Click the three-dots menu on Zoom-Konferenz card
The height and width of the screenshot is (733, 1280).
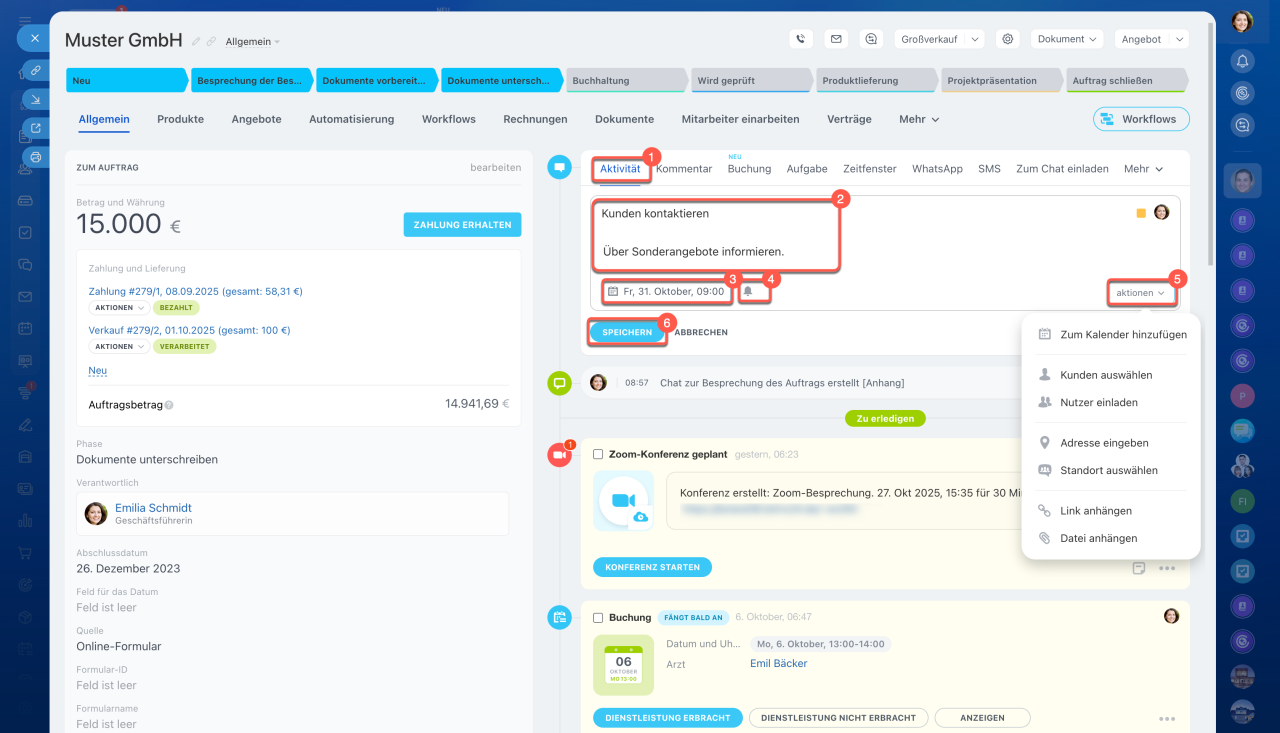[1166, 568]
